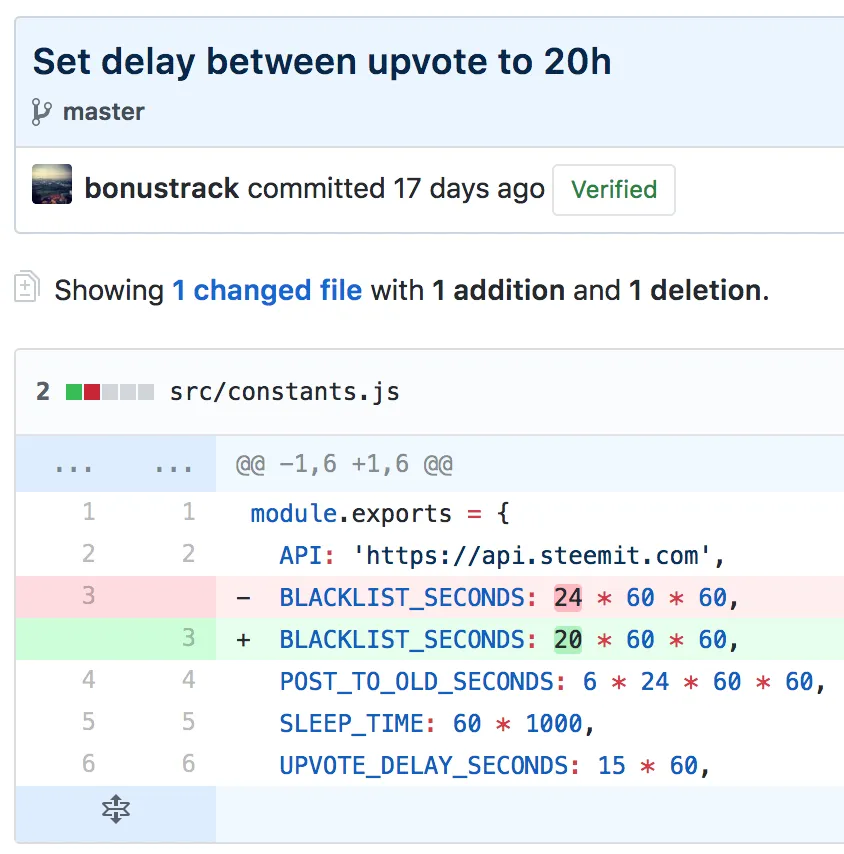The width and height of the screenshot is (844, 854).
Task: Click the 17 days ago timestamp
Action: tap(469, 189)
